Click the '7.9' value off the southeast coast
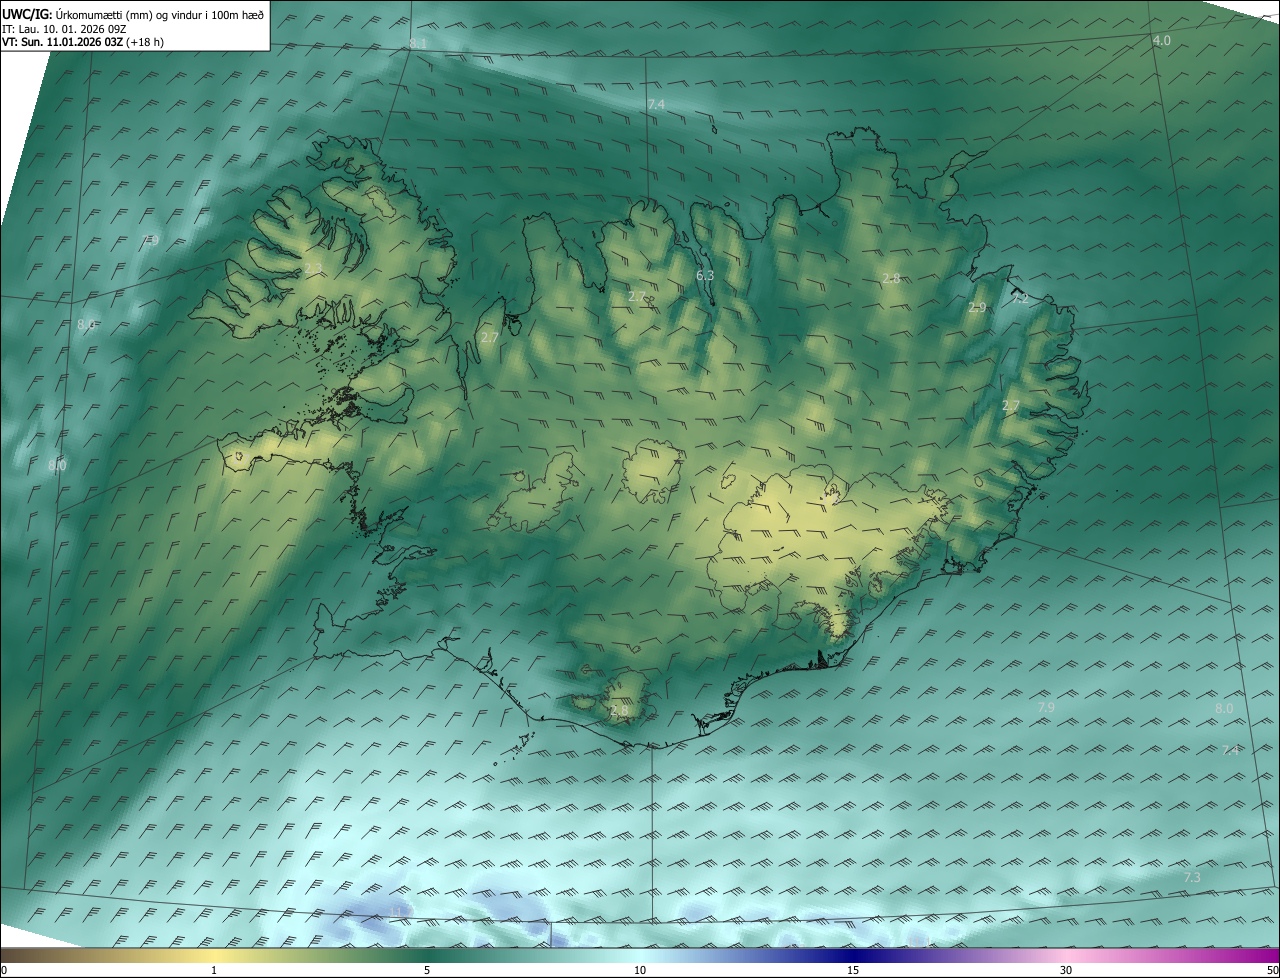Screen dimensions: 1280x978 (x=1046, y=707)
